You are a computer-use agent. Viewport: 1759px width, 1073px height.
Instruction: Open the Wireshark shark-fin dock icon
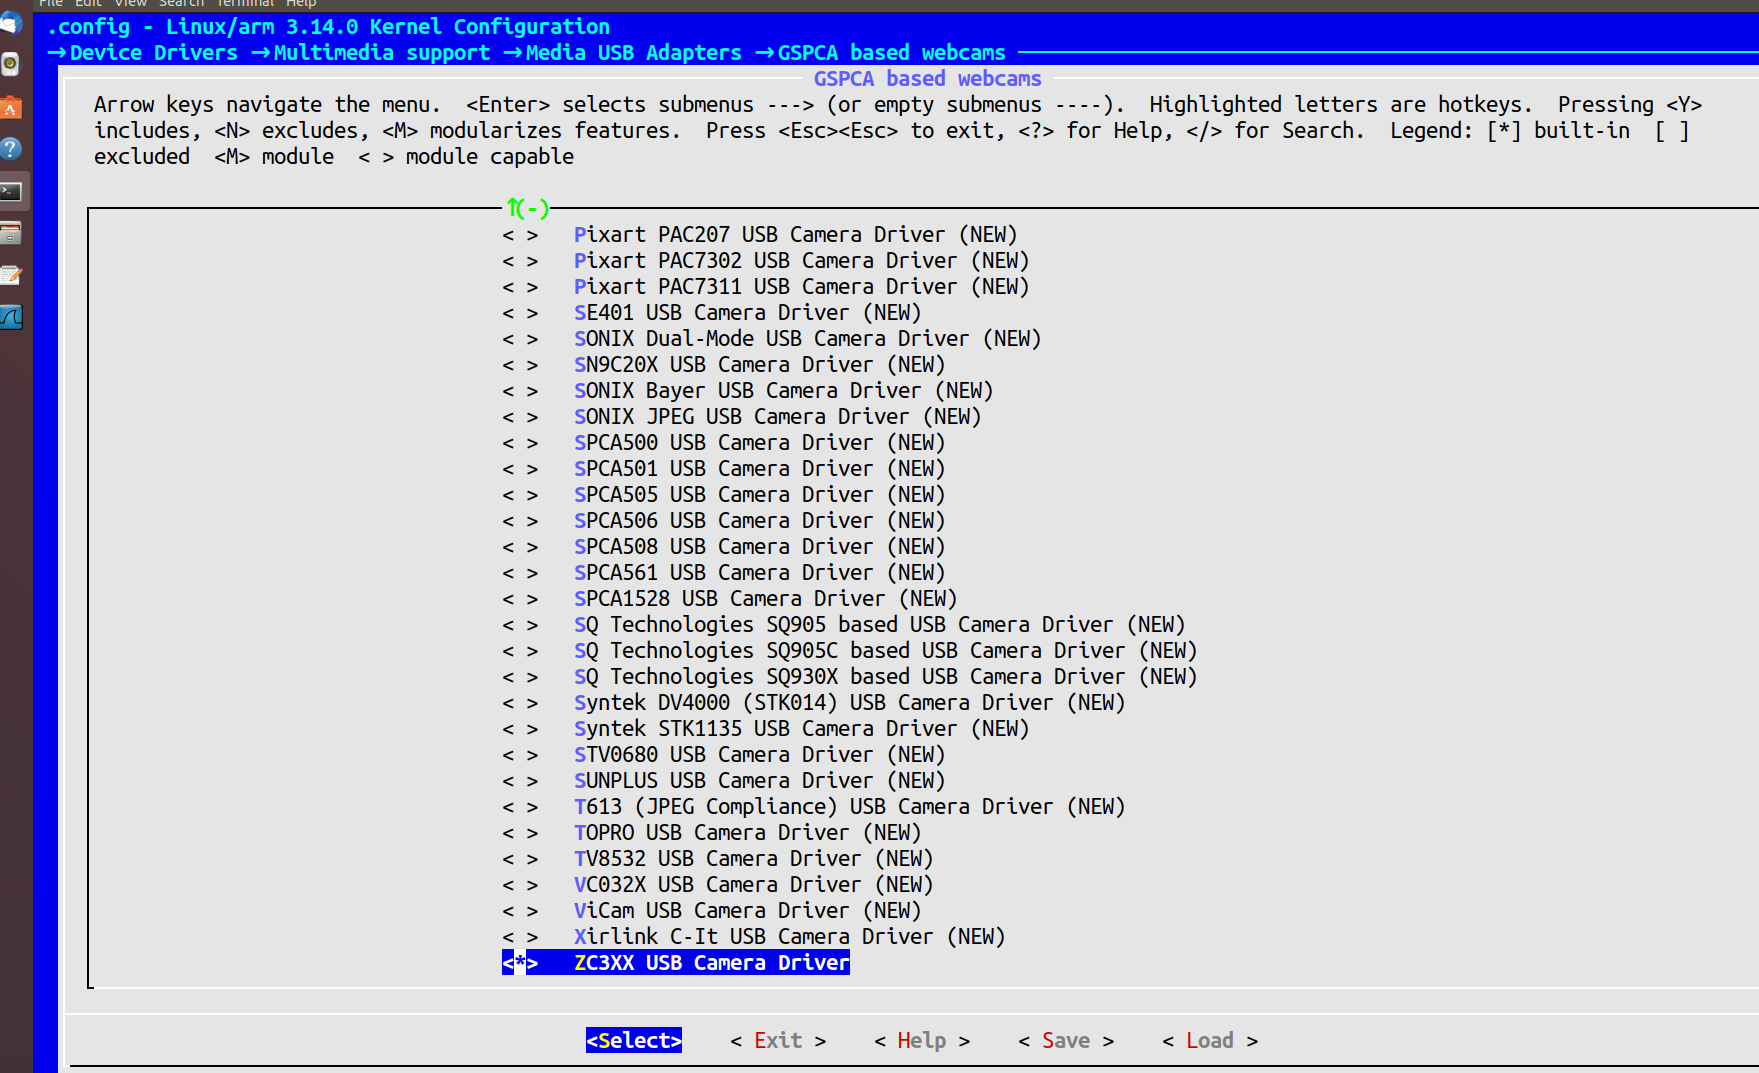pos(11,317)
